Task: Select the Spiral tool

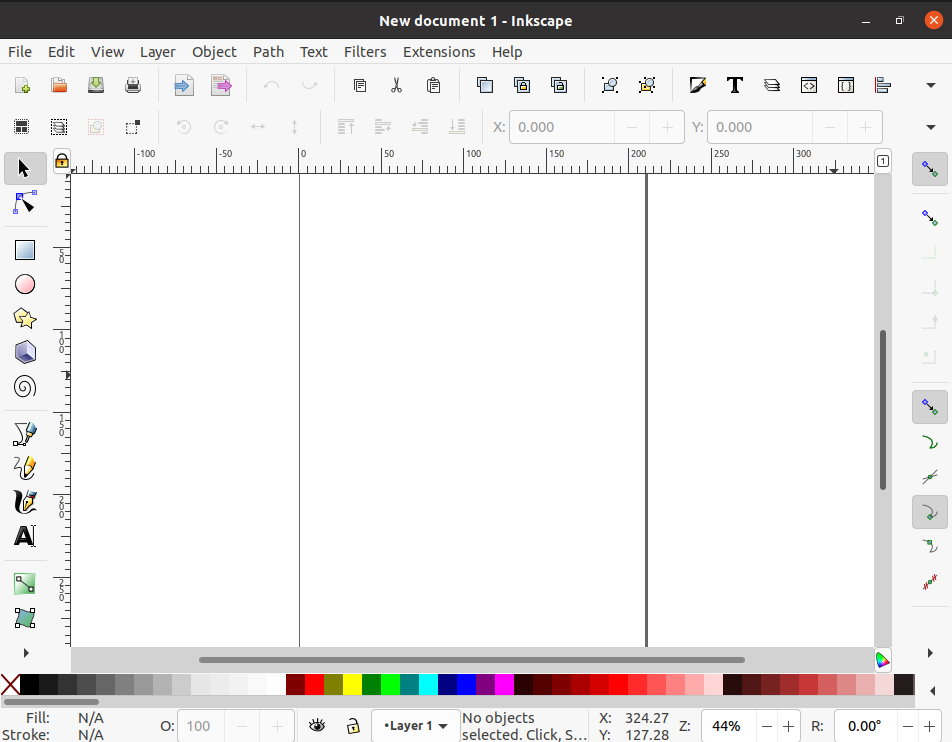Action: coord(24,386)
